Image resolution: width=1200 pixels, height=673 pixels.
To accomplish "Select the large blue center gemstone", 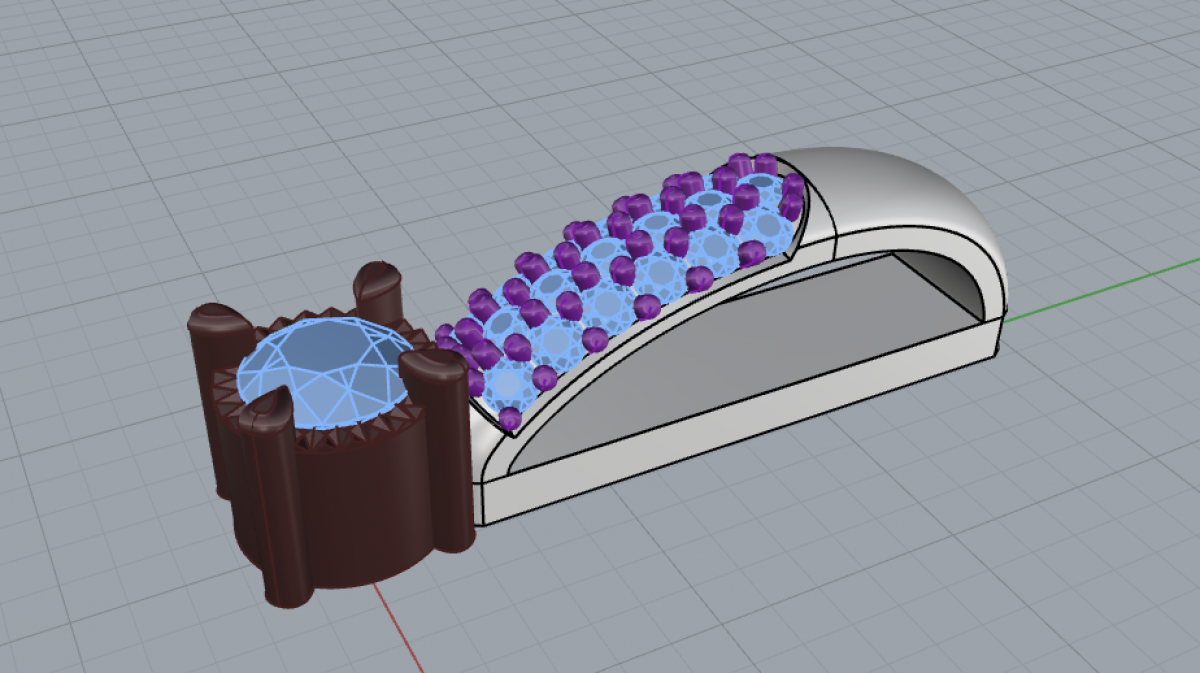I will [324, 374].
